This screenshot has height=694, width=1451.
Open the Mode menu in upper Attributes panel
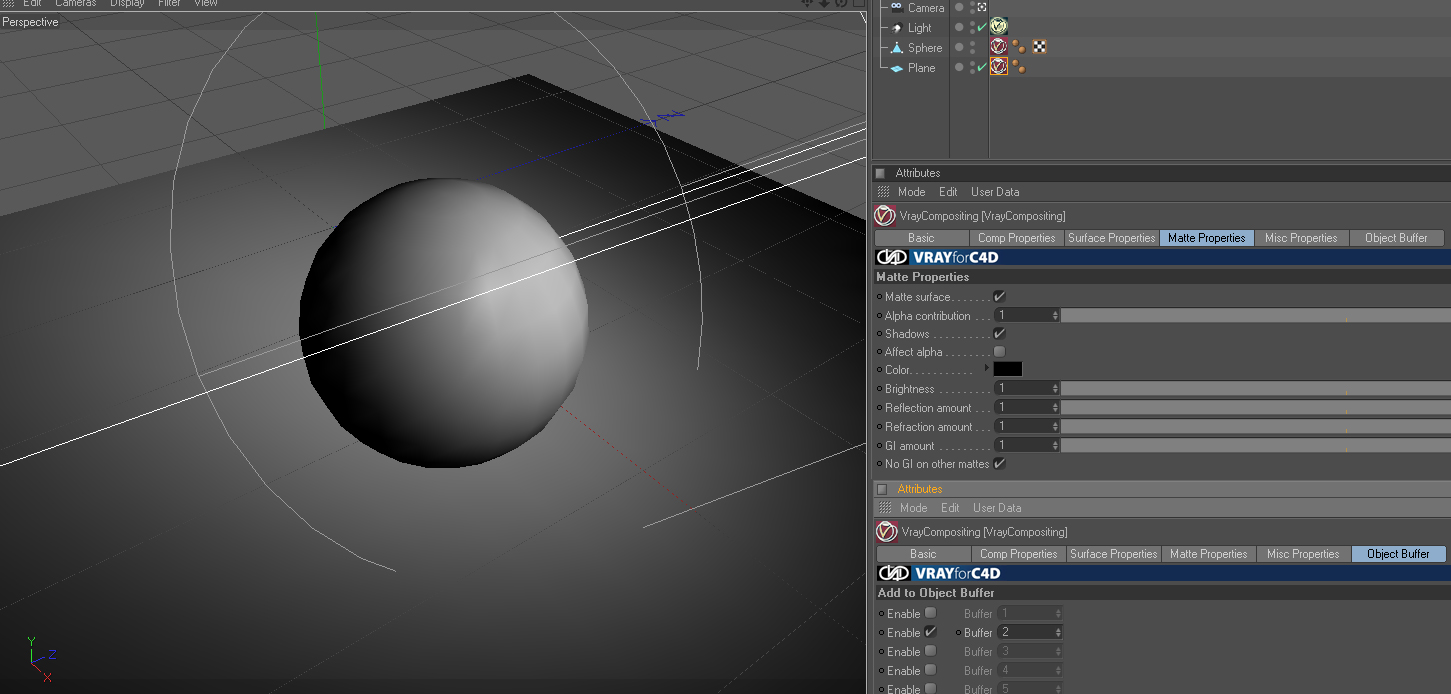pyautogui.click(x=911, y=192)
